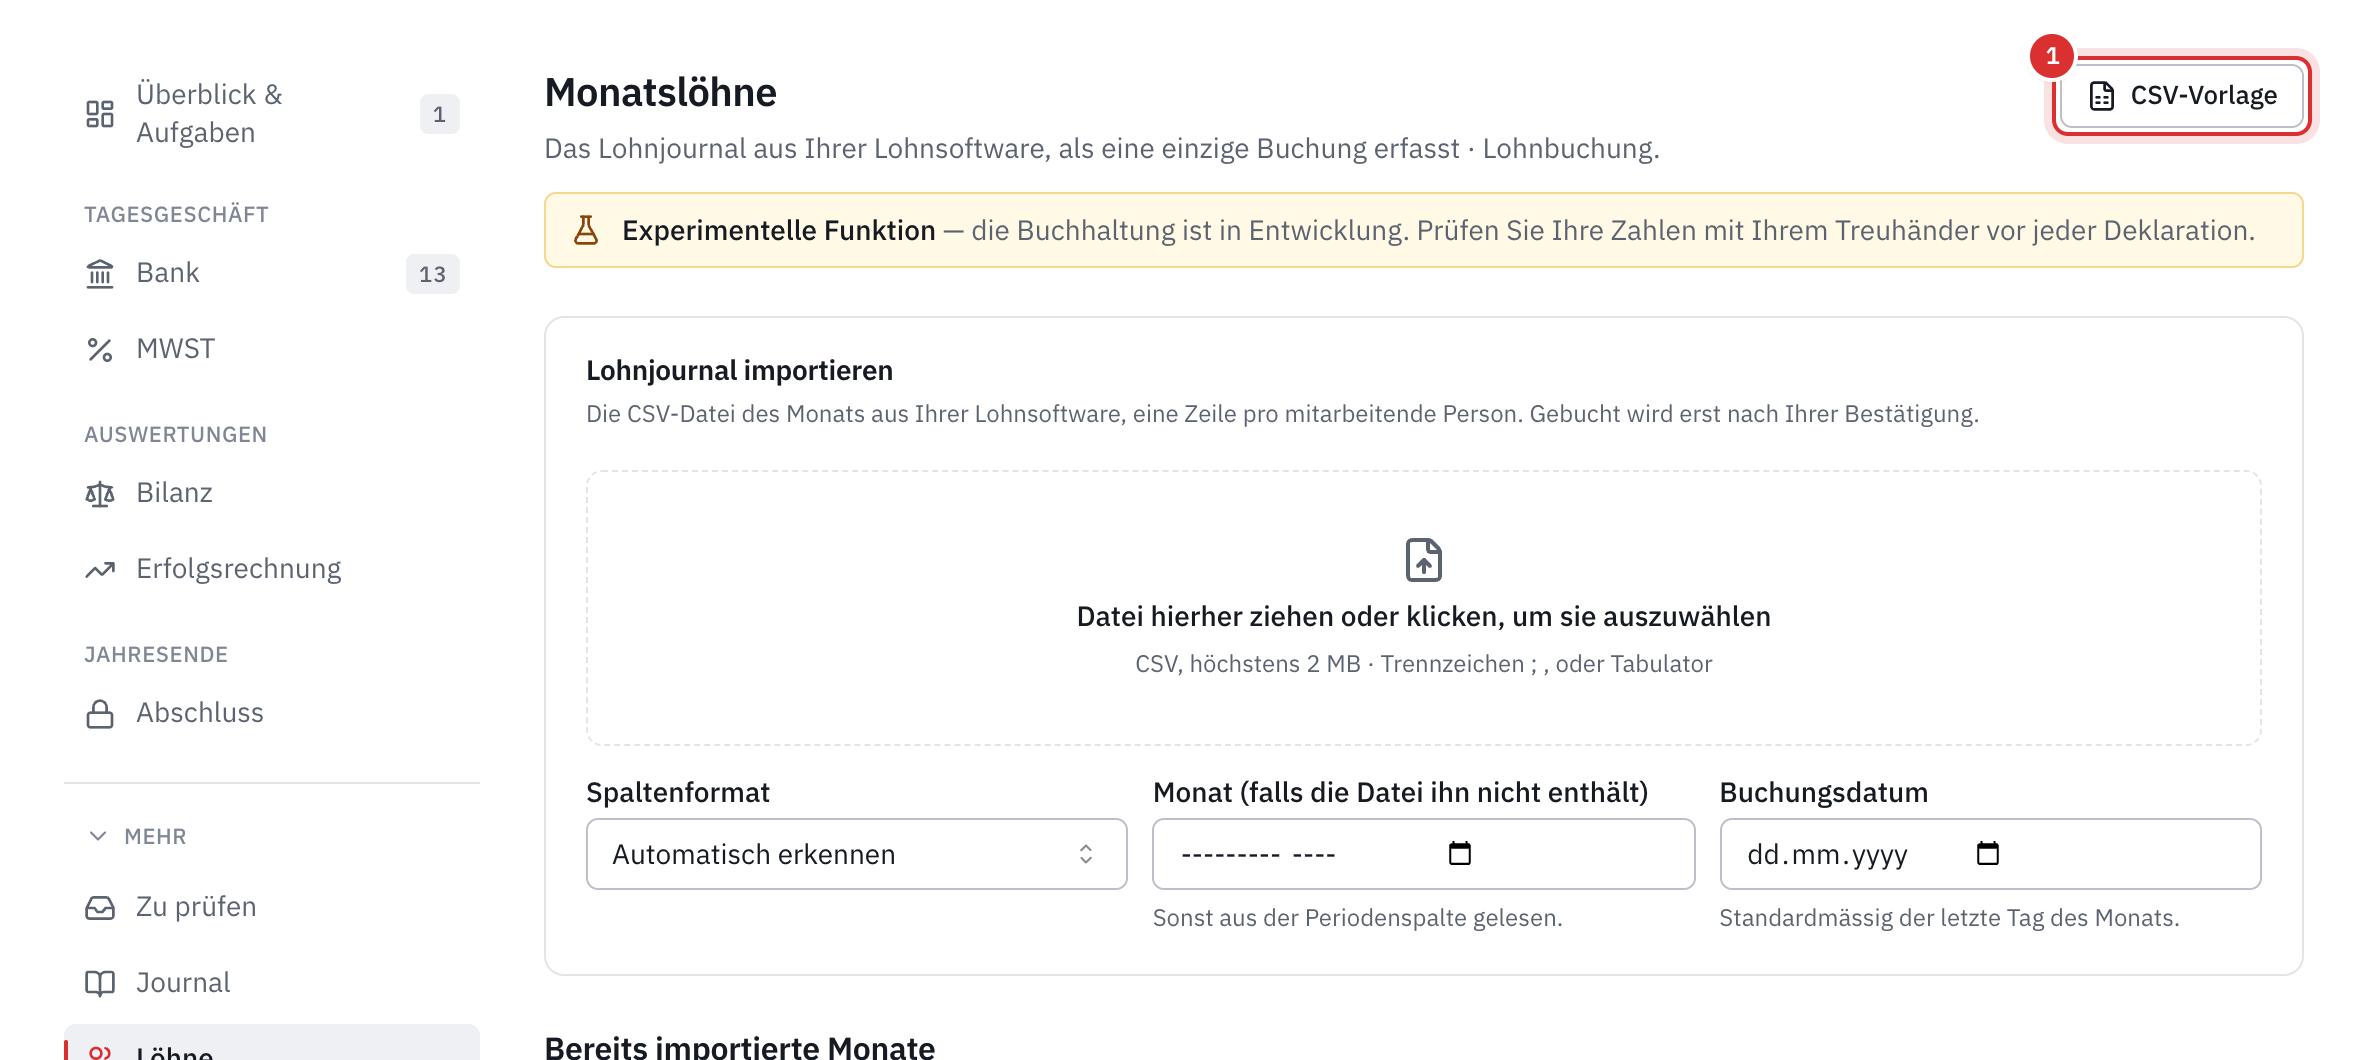The image size is (2368, 1060).
Task: Click the 'Bereits importierte Monate' heading
Action: pos(740,1046)
